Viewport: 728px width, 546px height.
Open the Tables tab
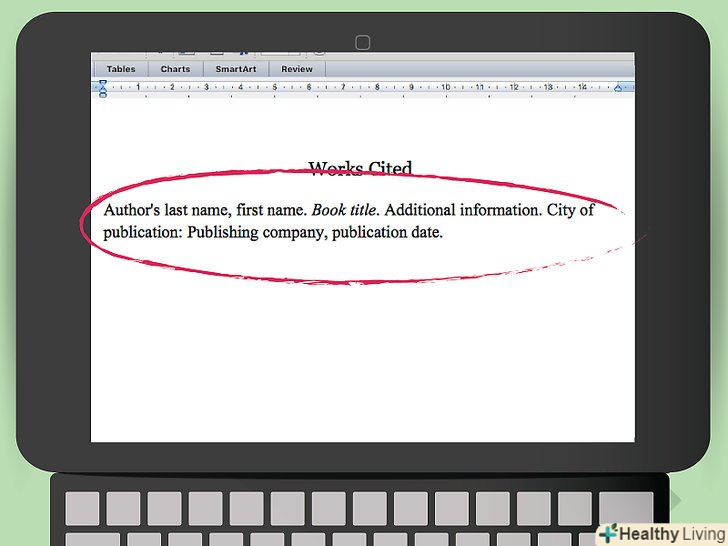pyautogui.click(x=121, y=69)
